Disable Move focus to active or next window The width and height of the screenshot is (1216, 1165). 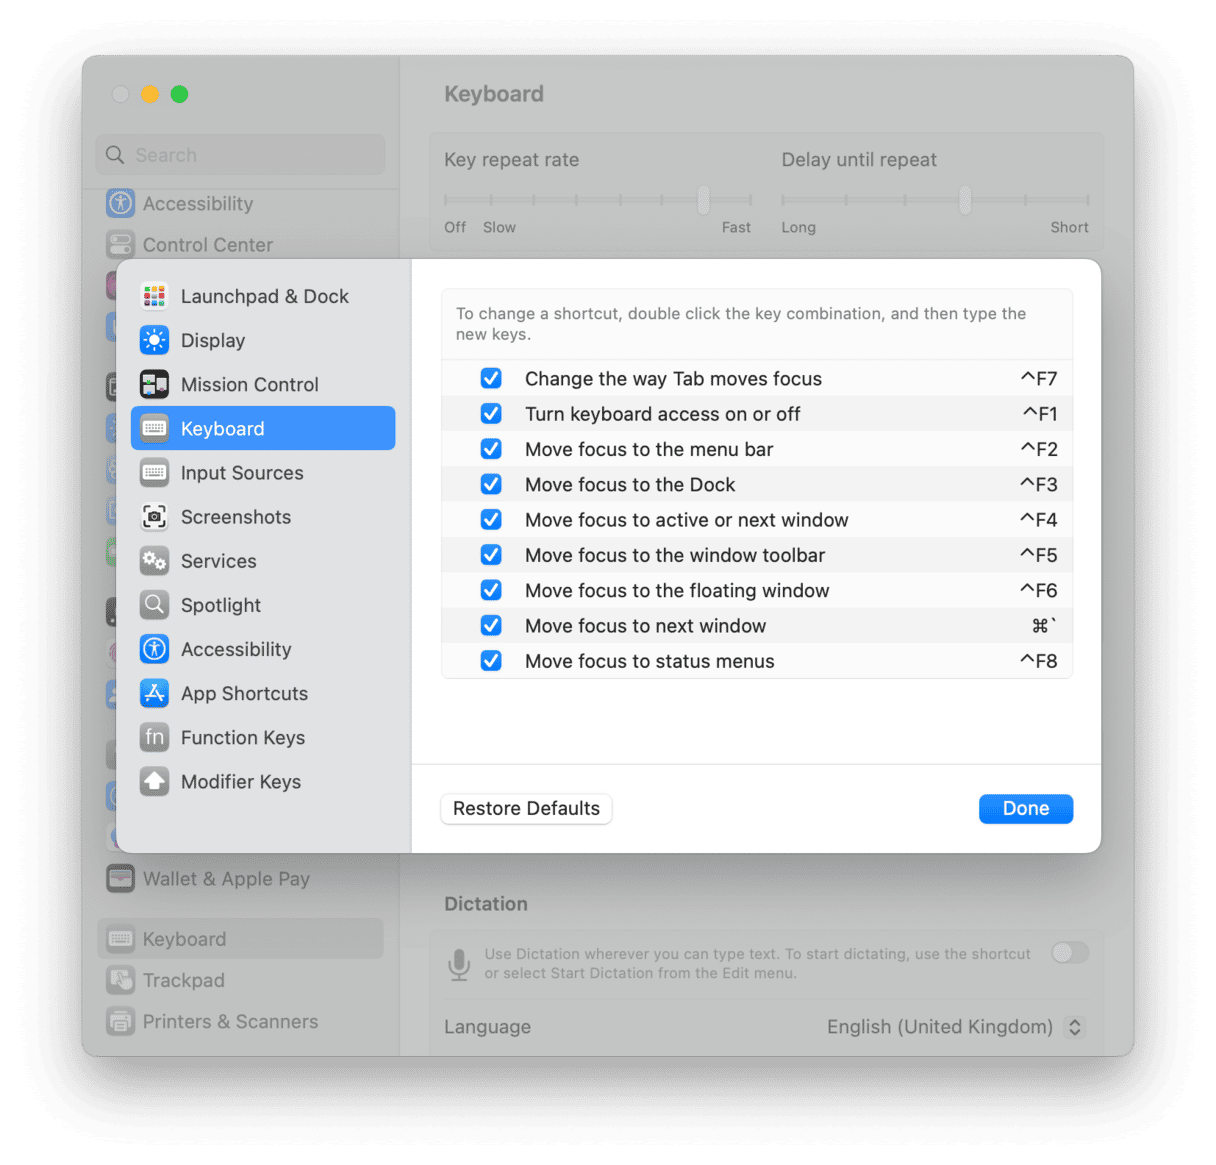click(x=491, y=519)
